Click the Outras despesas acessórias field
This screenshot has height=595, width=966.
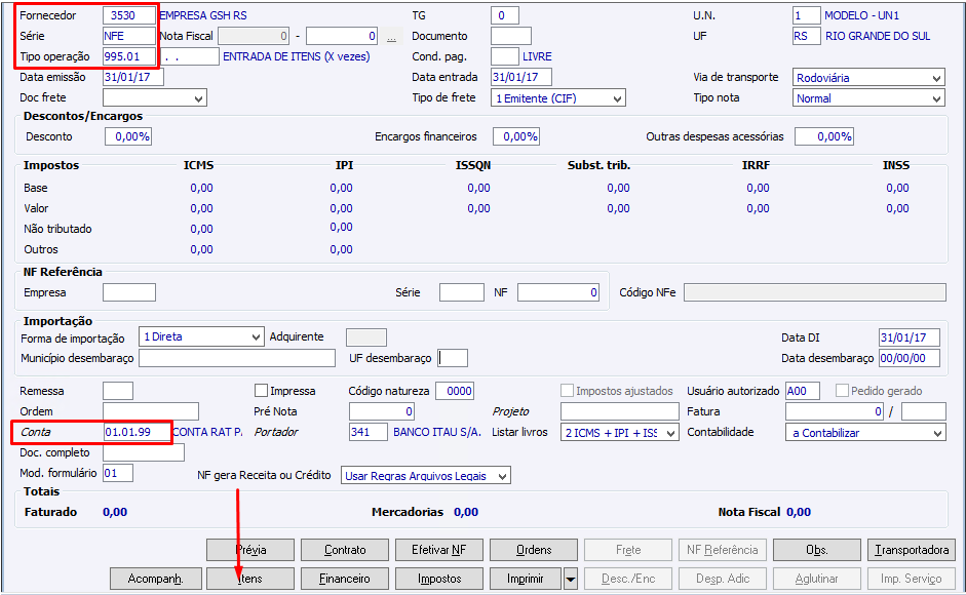point(824,137)
